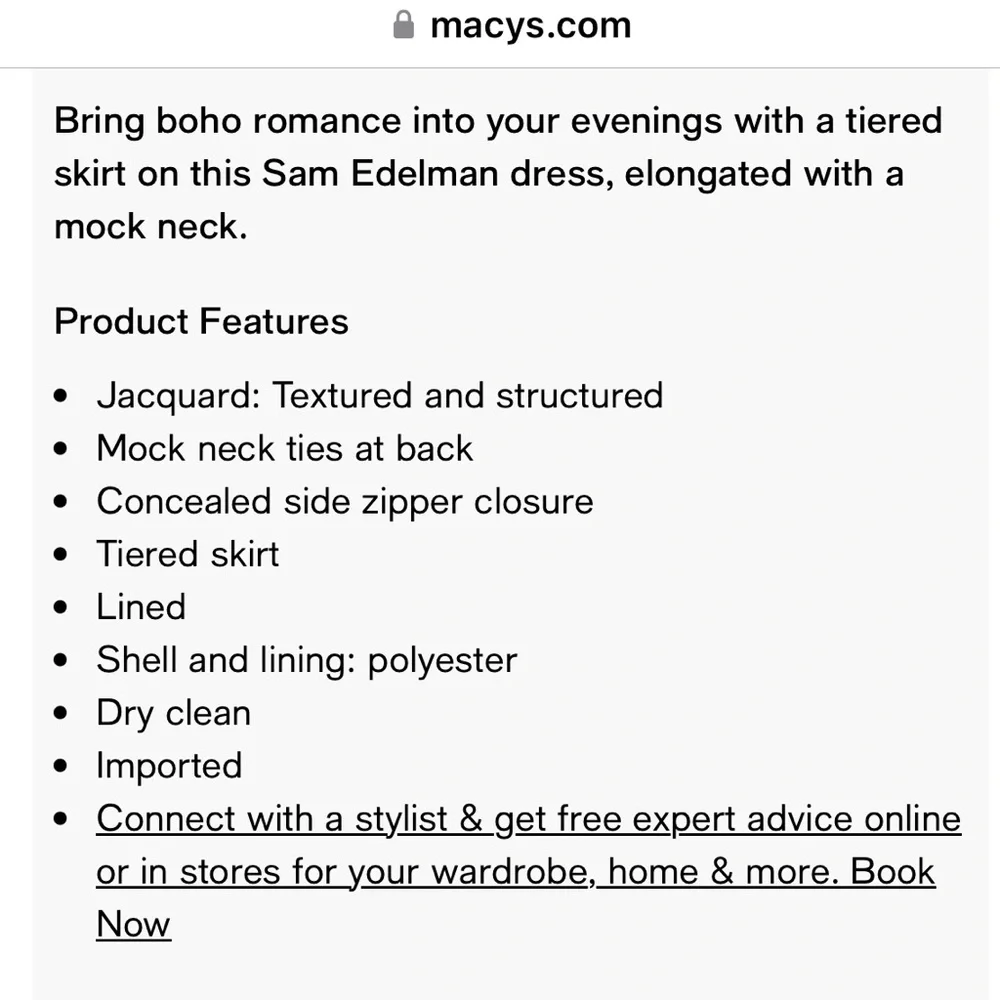Click the underlined Now word ending the link
The width and height of the screenshot is (1000, 1000).
coord(133,924)
